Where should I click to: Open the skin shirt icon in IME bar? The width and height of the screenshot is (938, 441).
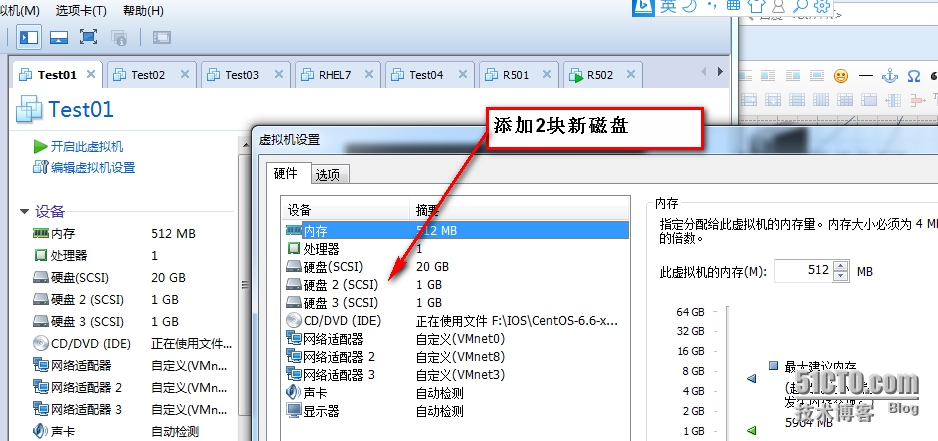(756, 6)
